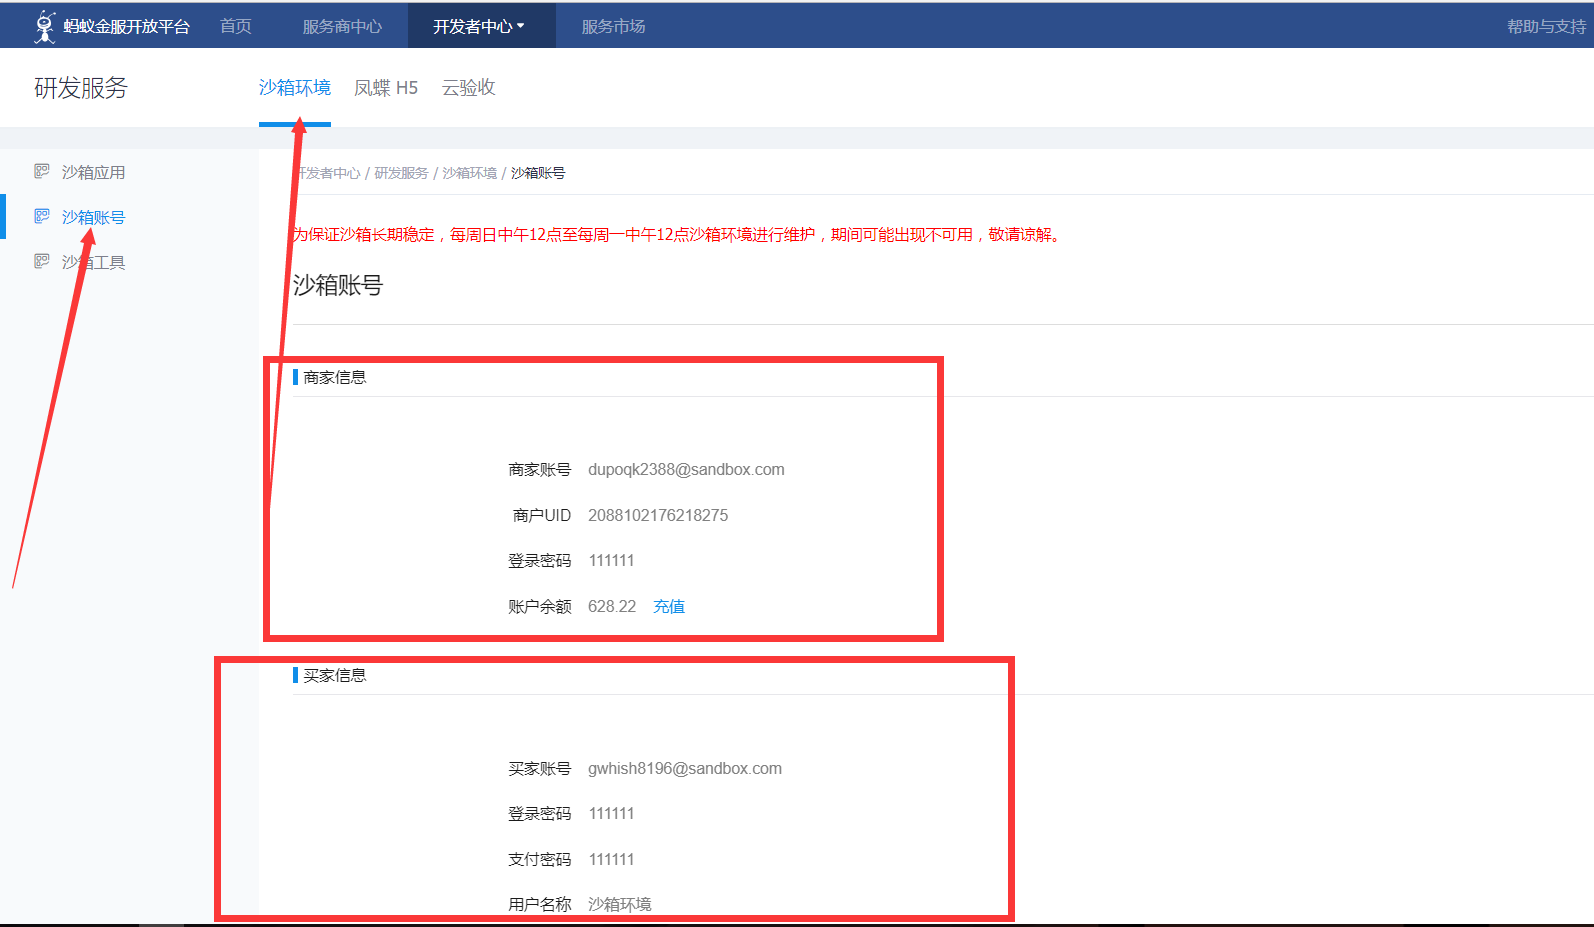Click the icon beside 沙箱工具
1594x927 pixels.
coord(42,261)
